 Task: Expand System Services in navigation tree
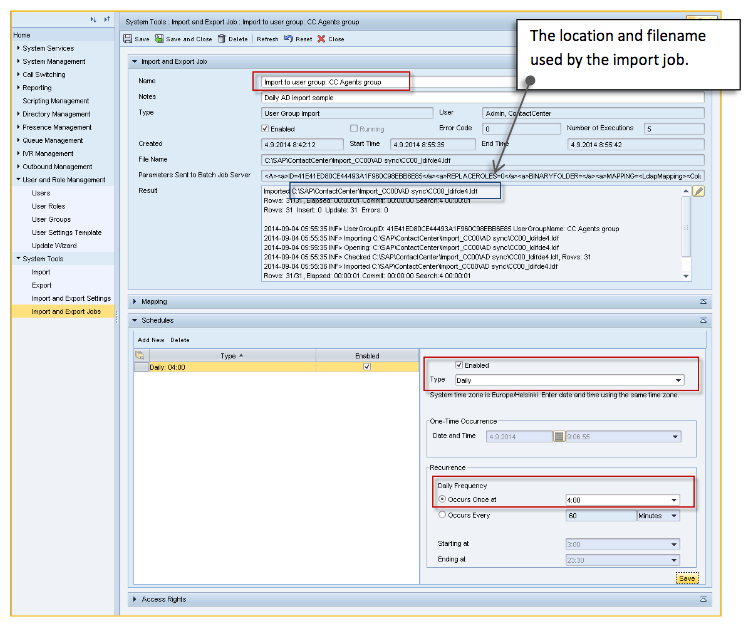(18, 48)
